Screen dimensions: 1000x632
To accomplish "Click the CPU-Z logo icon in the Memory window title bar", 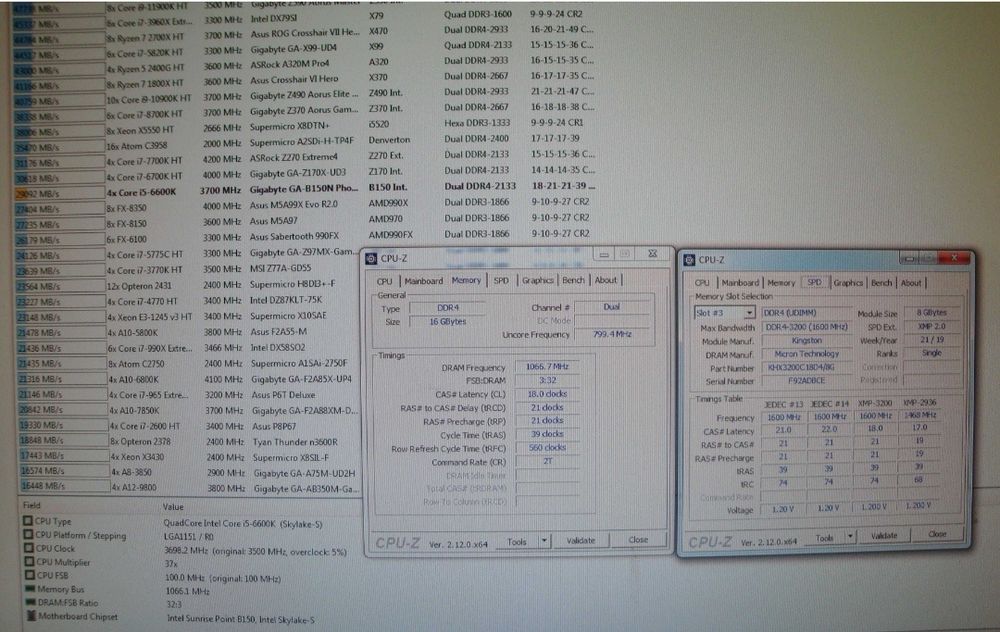I will point(371,258).
